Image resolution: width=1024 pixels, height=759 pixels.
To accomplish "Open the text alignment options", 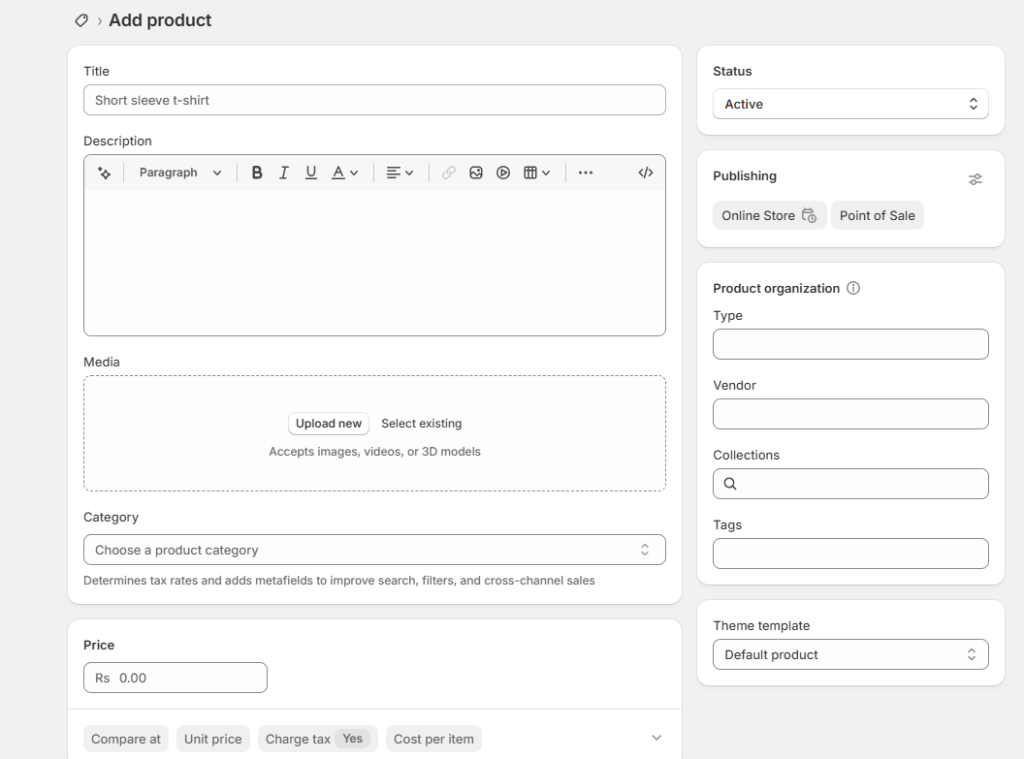I will tap(400, 172).
